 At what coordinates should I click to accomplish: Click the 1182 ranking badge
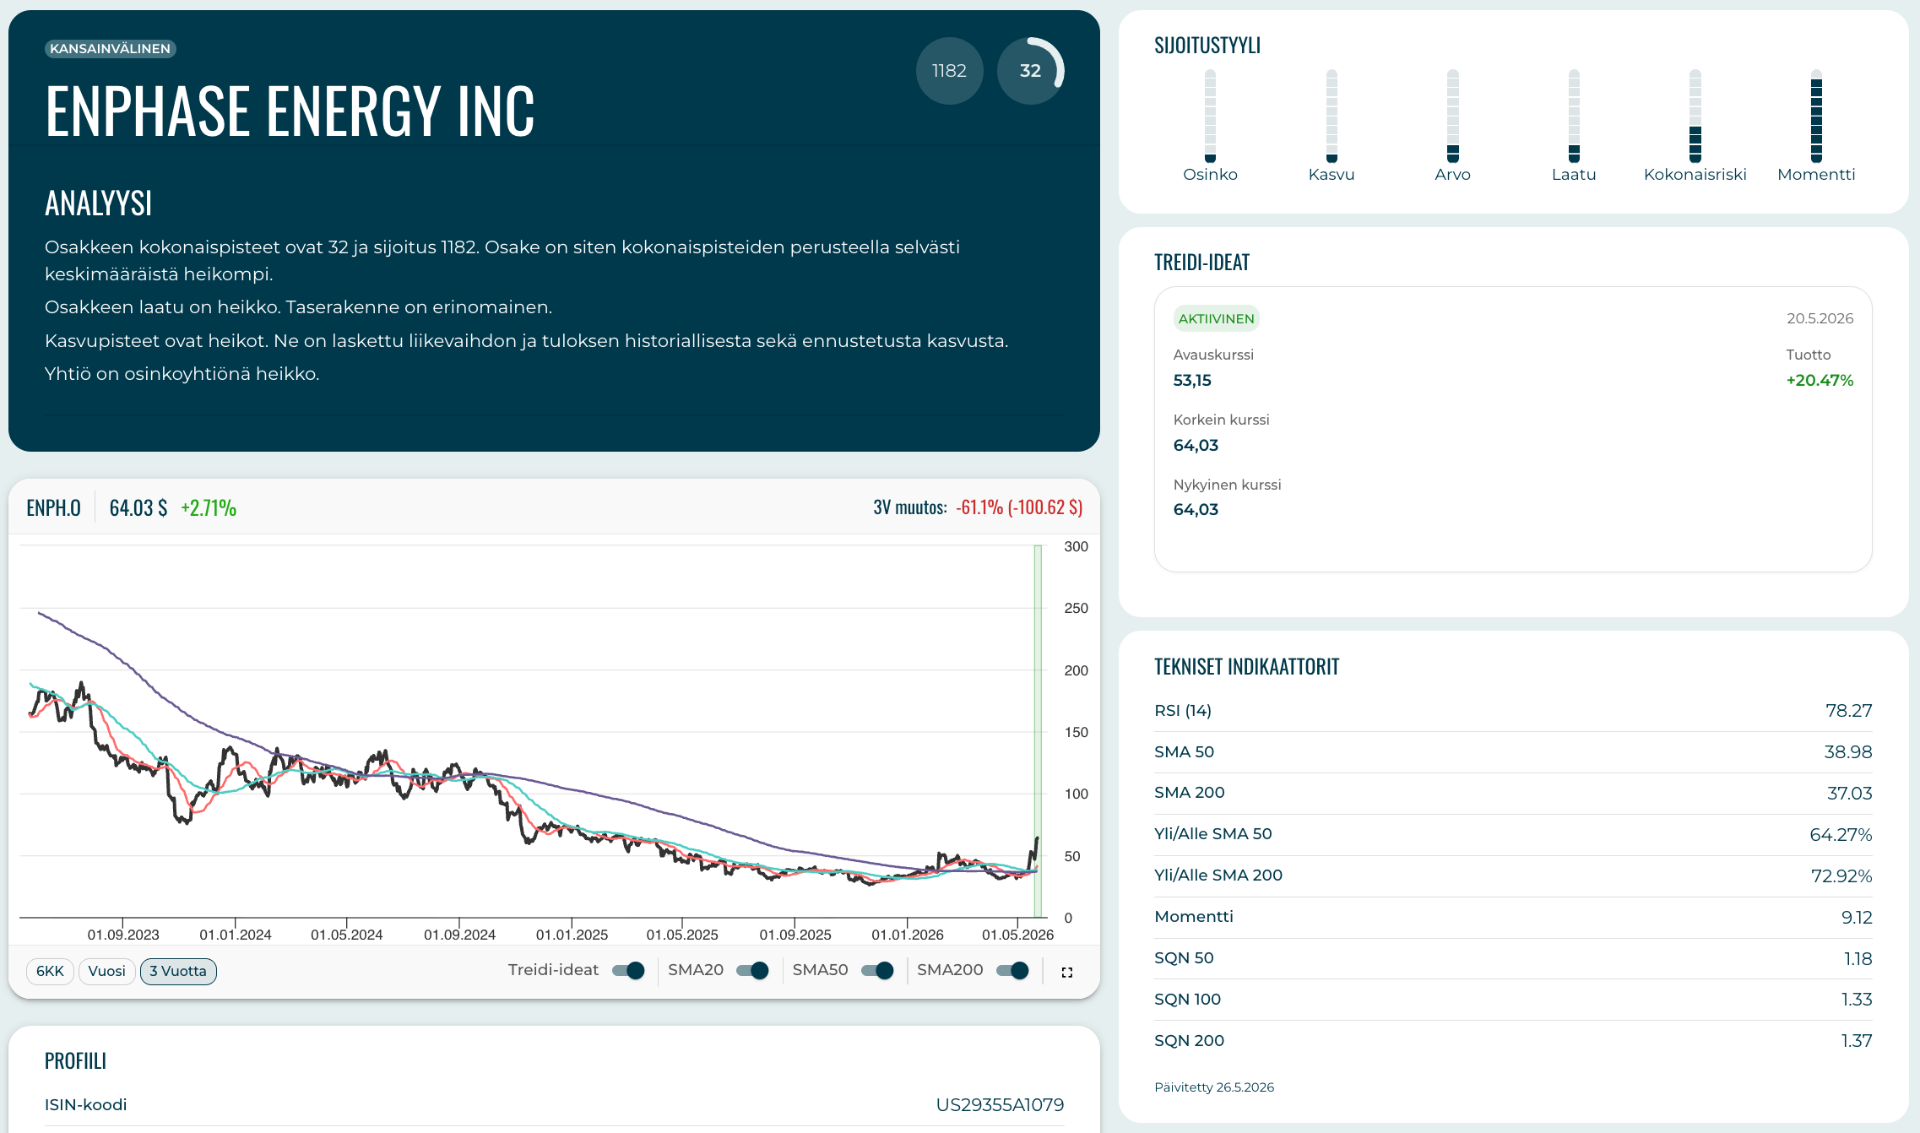(949, 71)
